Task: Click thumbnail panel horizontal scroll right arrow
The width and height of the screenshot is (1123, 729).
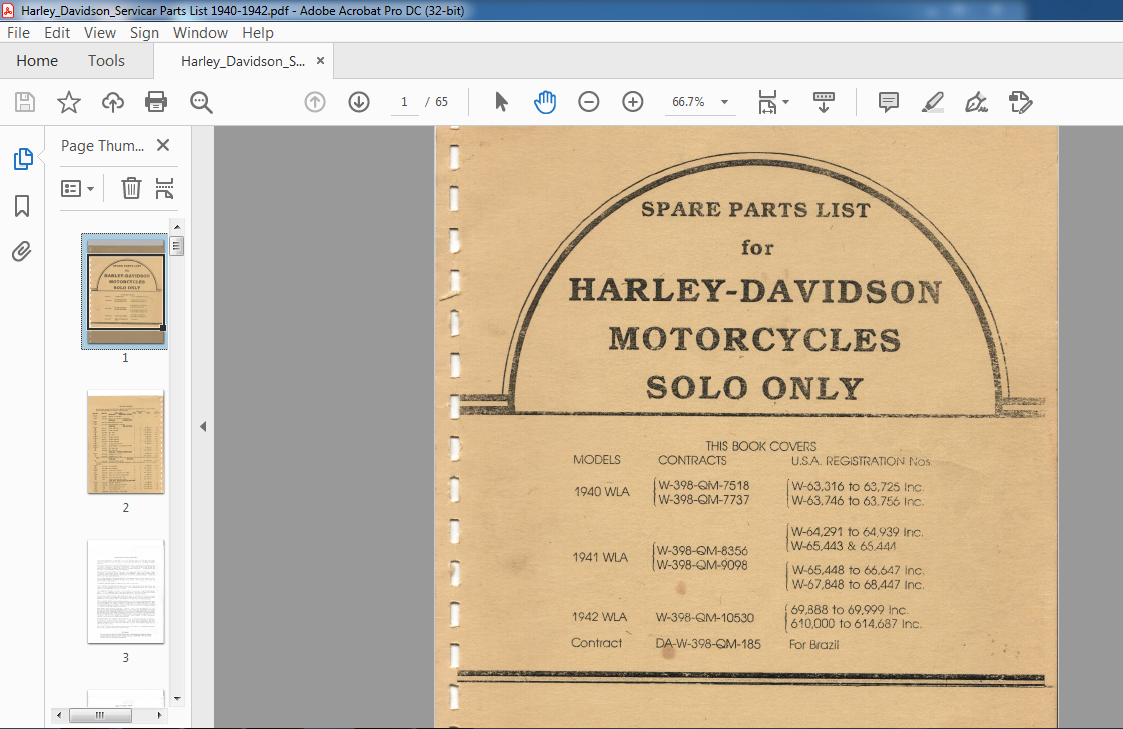Action: pyautogui.click(x=159, y=715)
